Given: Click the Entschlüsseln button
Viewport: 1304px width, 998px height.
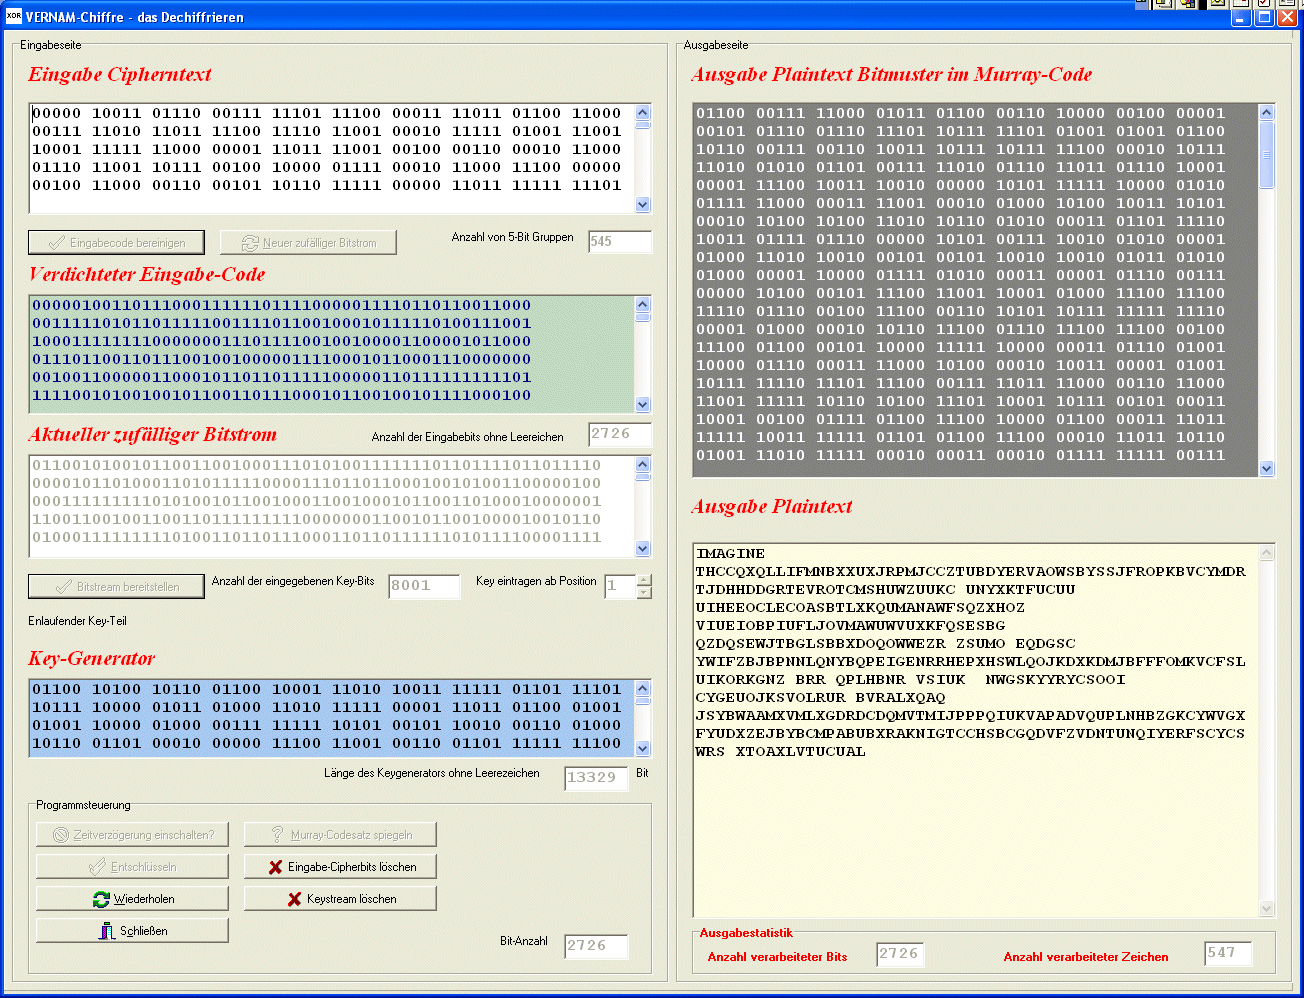Looking at the screenshot, I should [132, 867].
